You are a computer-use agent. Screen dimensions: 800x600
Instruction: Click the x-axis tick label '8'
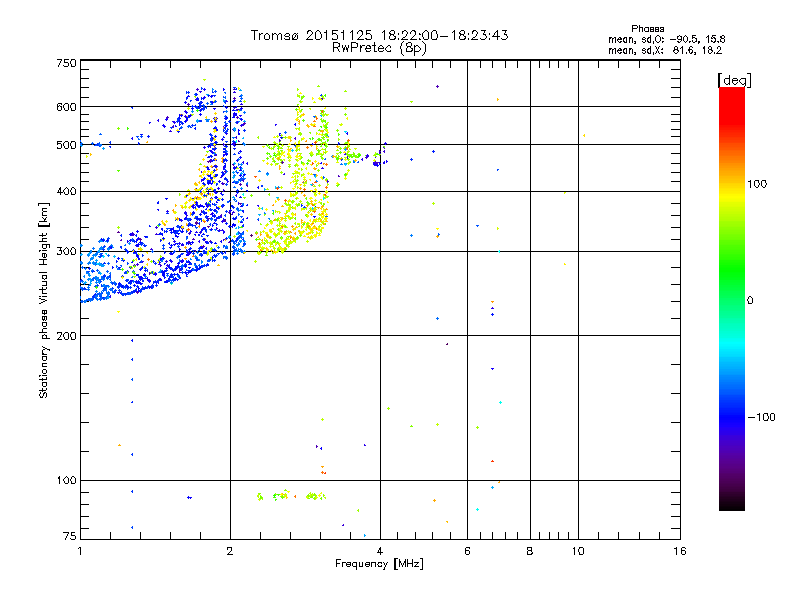530,551
